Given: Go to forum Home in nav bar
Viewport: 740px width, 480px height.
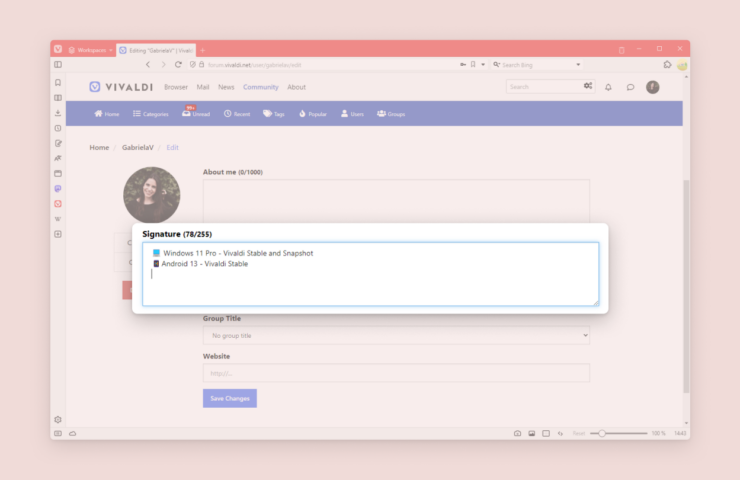Looking at the screenshot, I should [x=107, y=114].
